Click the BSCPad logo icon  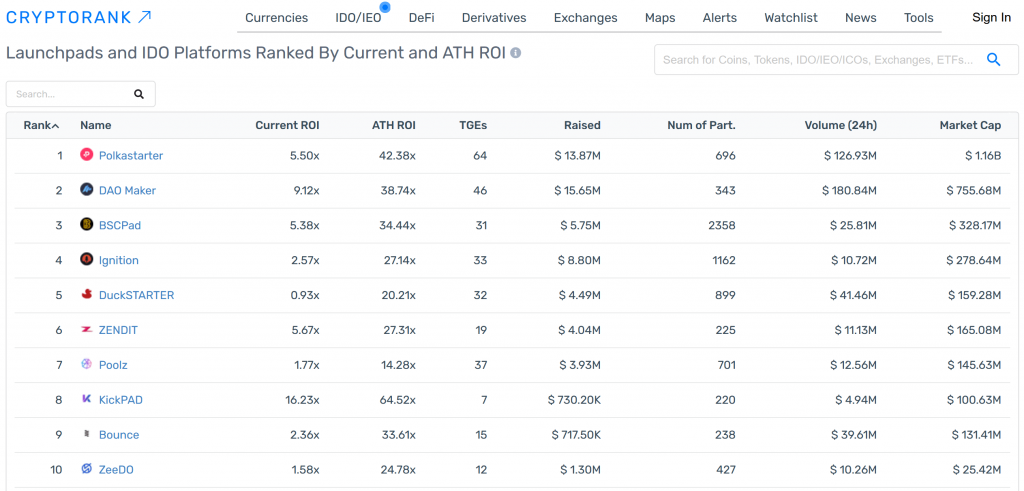[x=86, y=225]
